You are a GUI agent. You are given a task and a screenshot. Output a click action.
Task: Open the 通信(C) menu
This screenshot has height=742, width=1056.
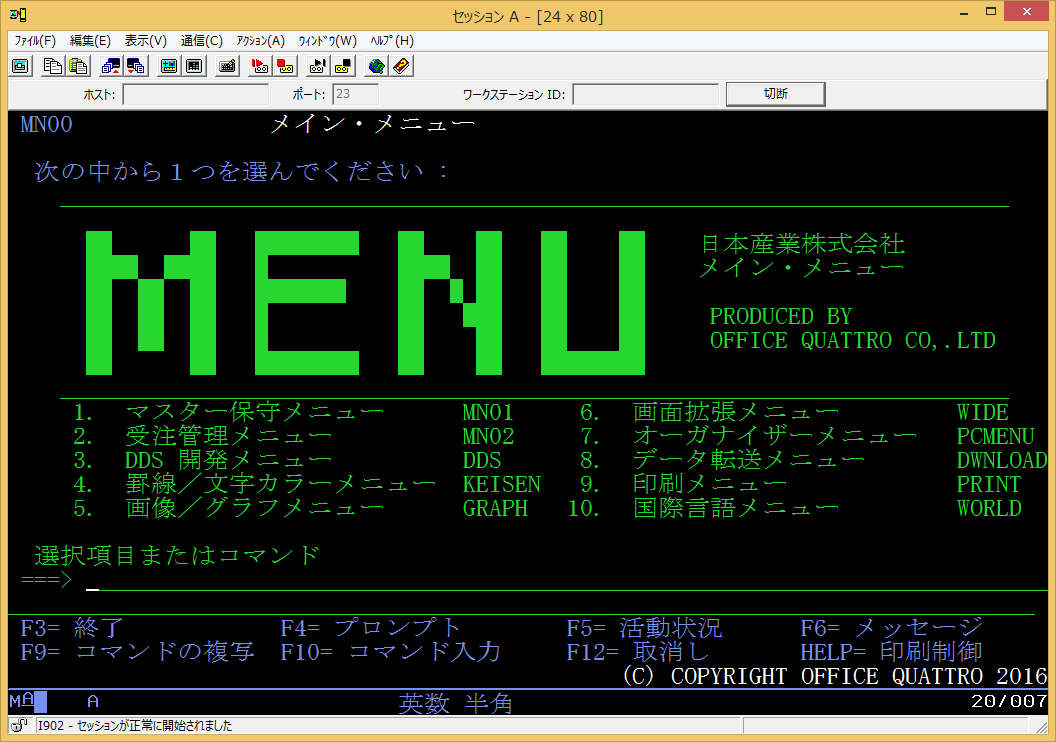click(201, 41)
